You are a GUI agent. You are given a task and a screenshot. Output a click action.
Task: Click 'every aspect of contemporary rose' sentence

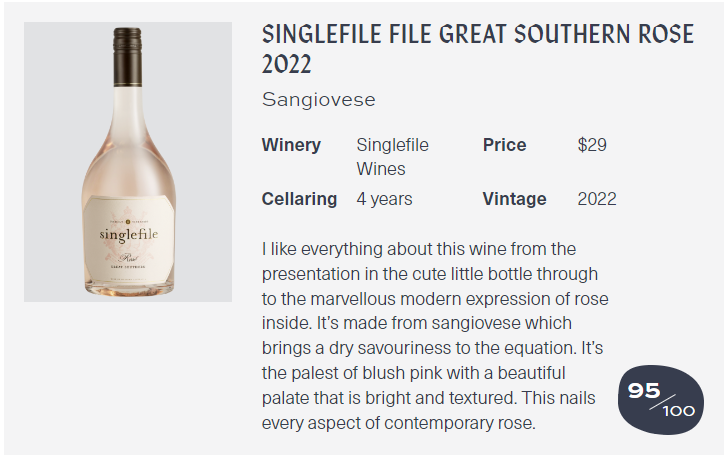click(398, 423)
